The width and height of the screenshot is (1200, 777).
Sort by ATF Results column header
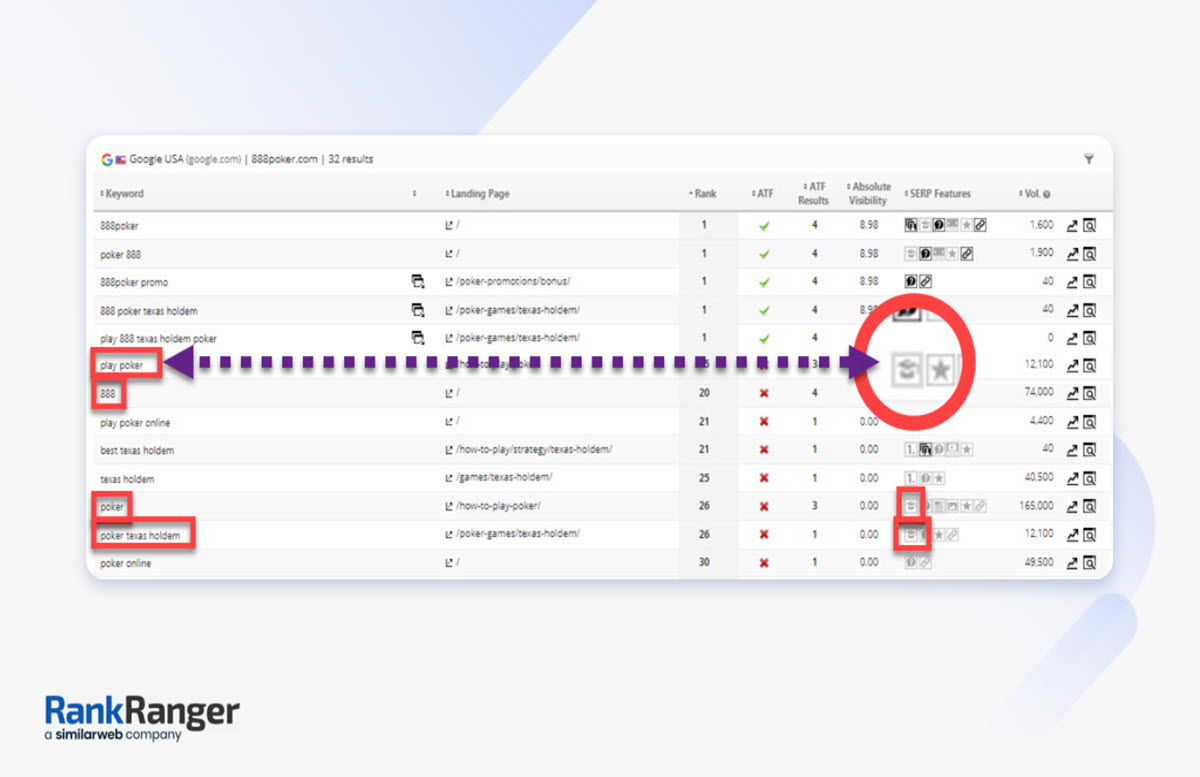coord(813,193)
